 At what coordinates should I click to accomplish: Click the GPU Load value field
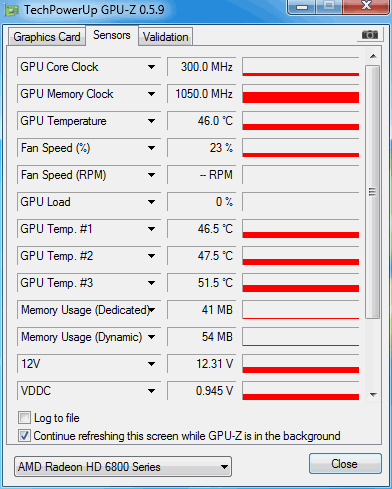pos(201,202)
